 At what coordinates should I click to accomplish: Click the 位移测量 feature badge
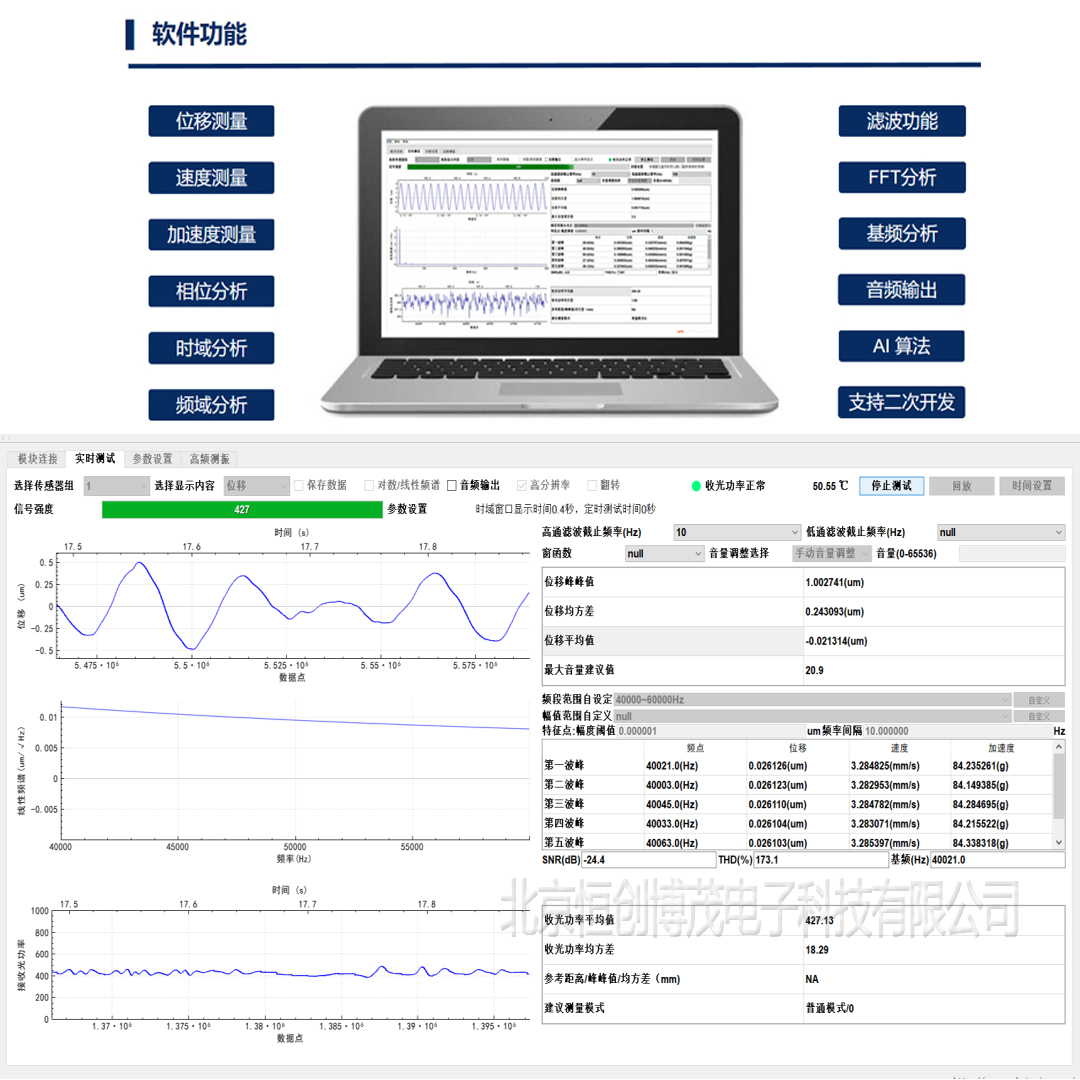(x=211, y=122)
